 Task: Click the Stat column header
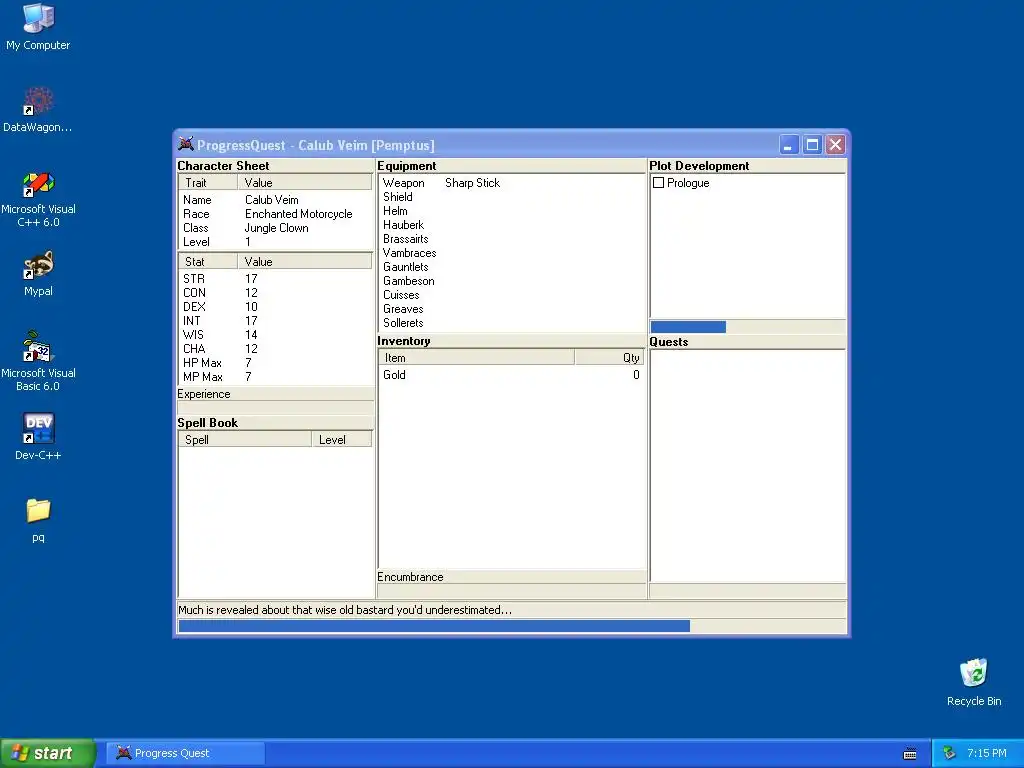(208, 262)
